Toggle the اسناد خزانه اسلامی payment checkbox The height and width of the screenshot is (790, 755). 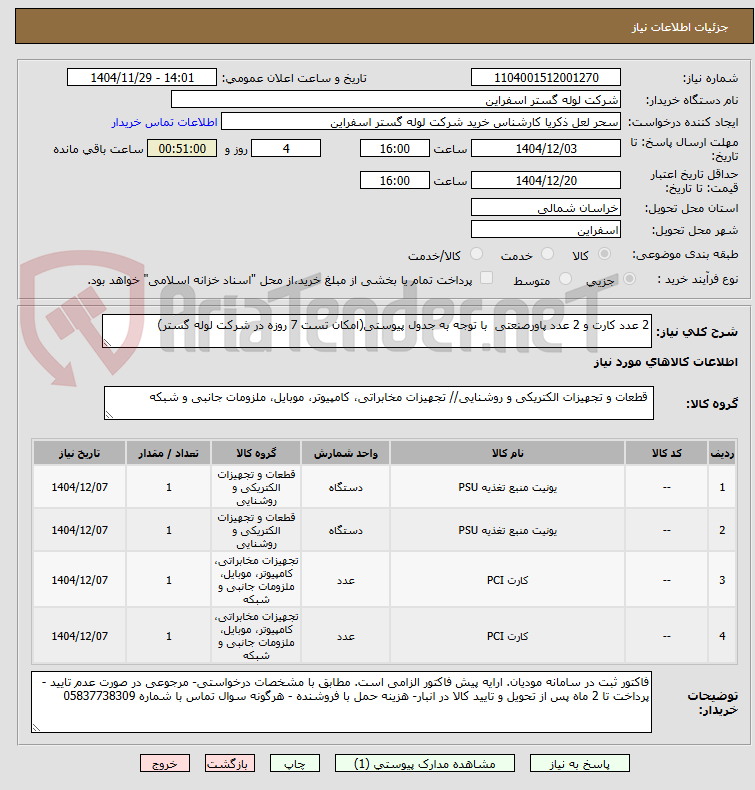[487, 278]
